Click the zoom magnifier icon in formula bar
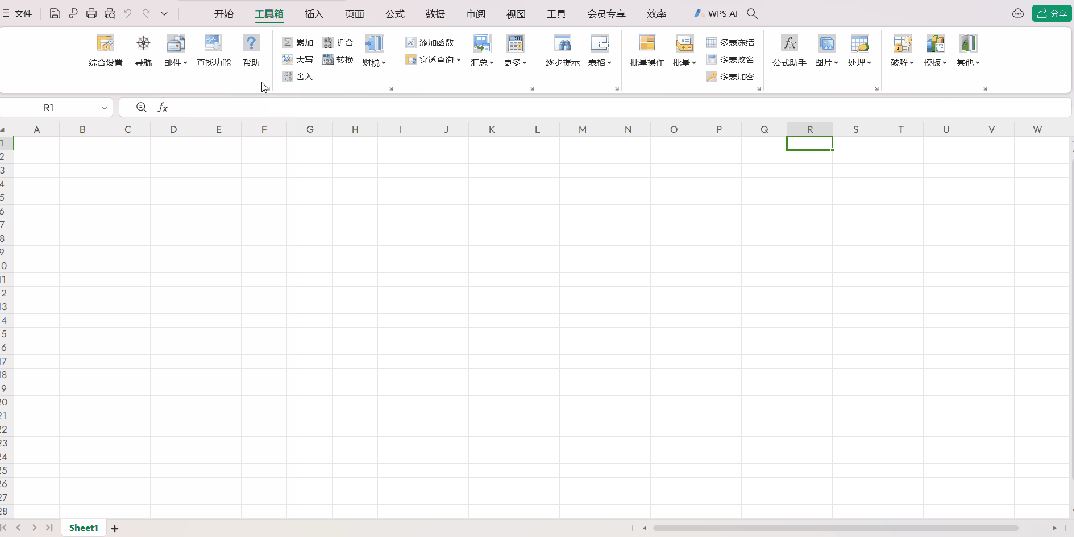The image size is (1074, 537). click(141, 107)
